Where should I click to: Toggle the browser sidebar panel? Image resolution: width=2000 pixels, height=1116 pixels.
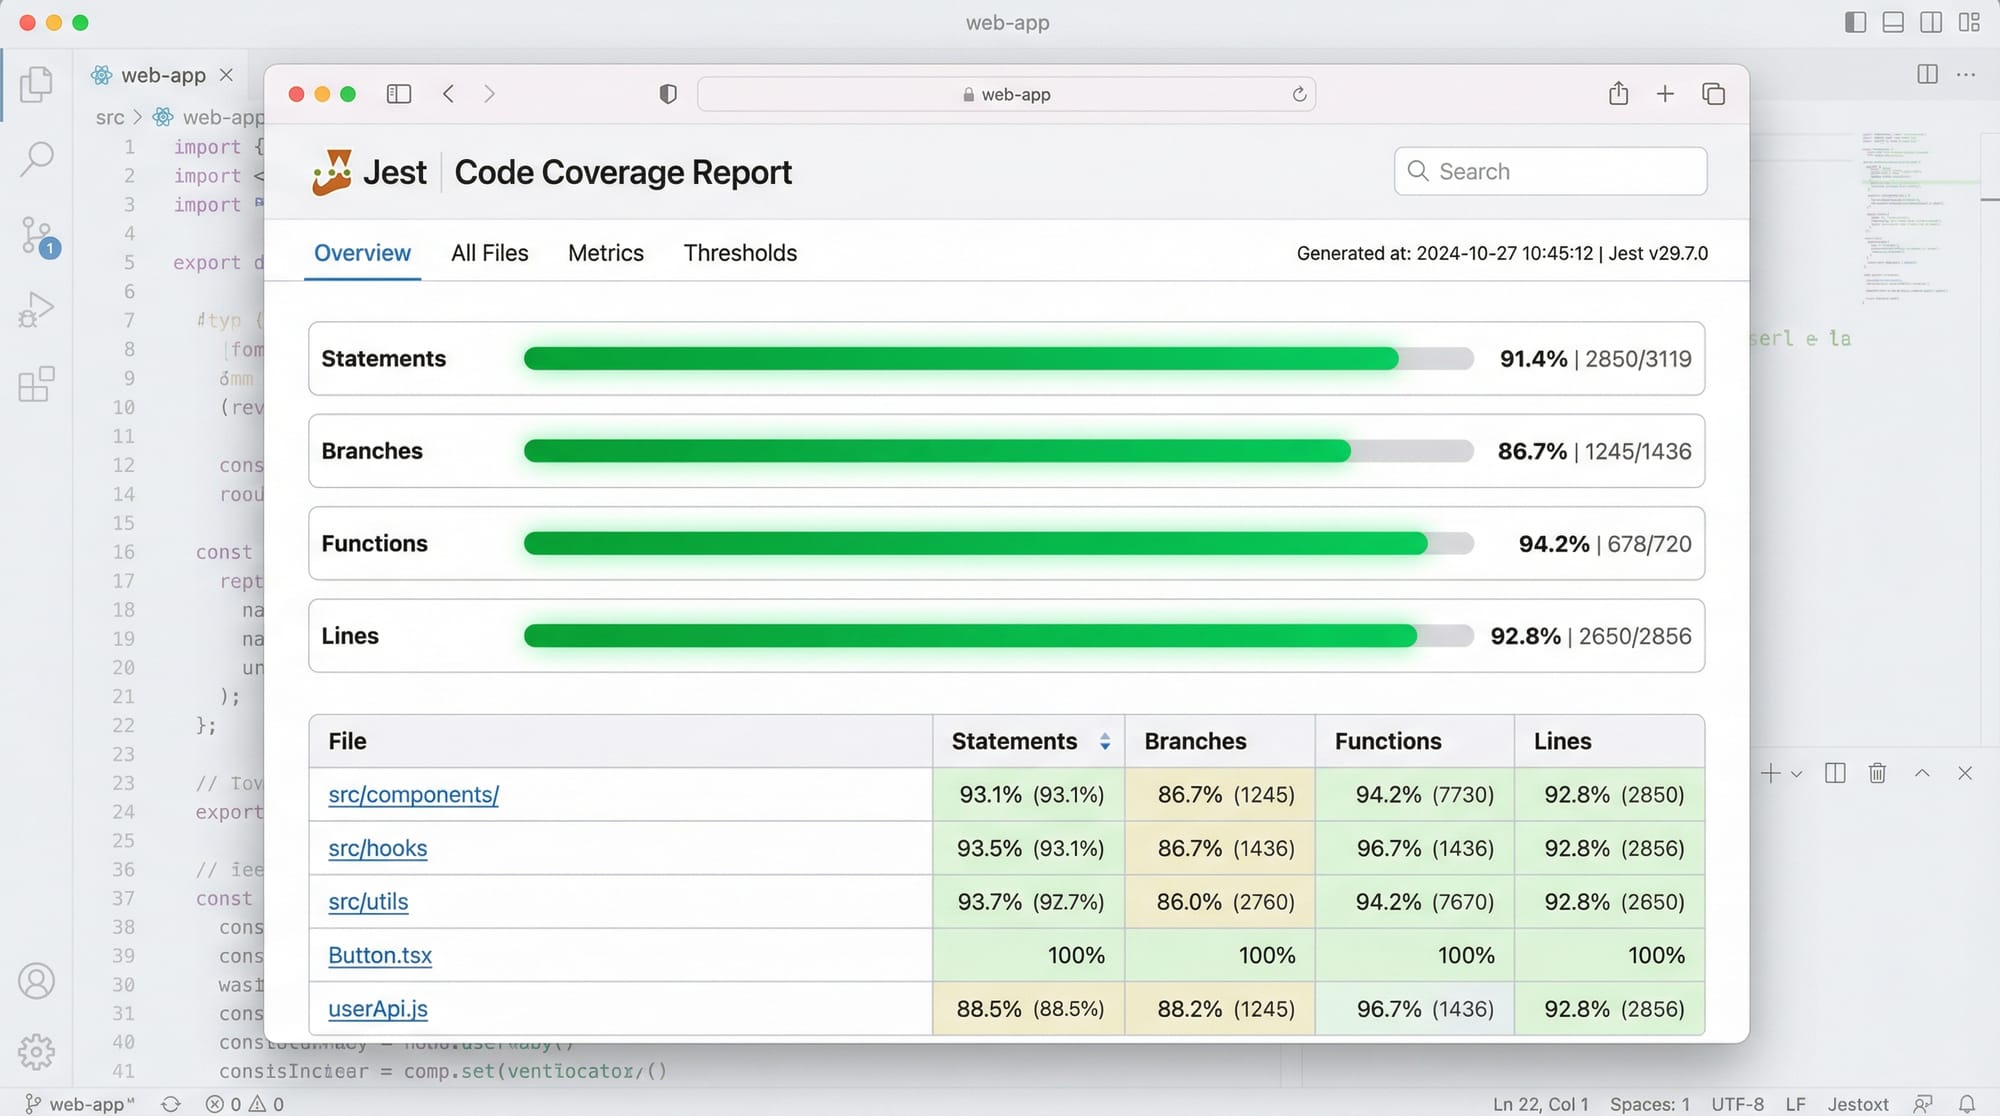399,94
